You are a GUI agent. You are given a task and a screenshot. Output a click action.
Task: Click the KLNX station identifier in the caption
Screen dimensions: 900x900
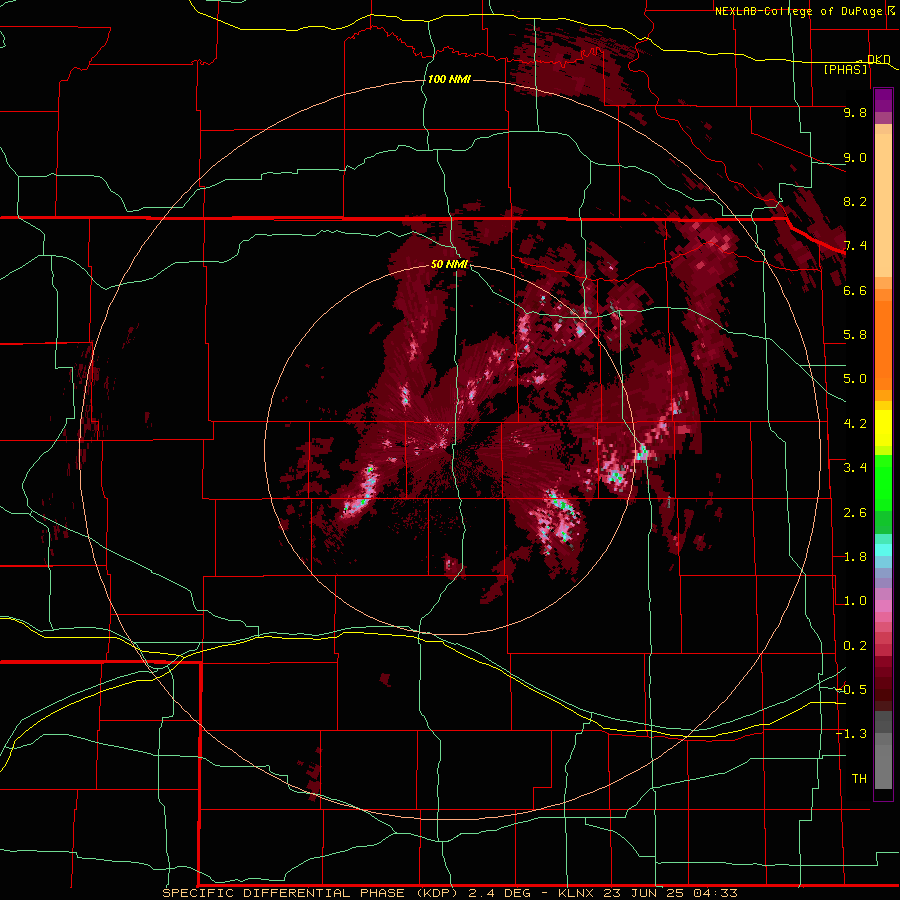577,893
